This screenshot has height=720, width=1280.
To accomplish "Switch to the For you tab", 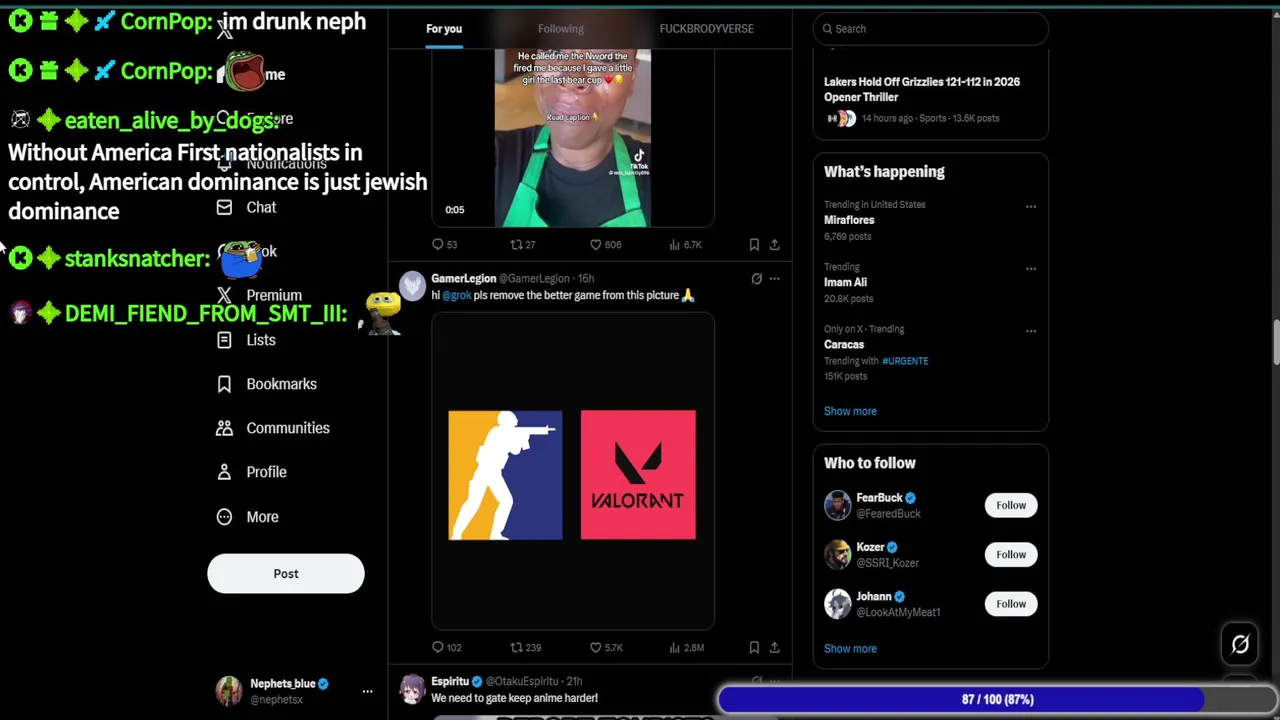I will tap(444, 29).
